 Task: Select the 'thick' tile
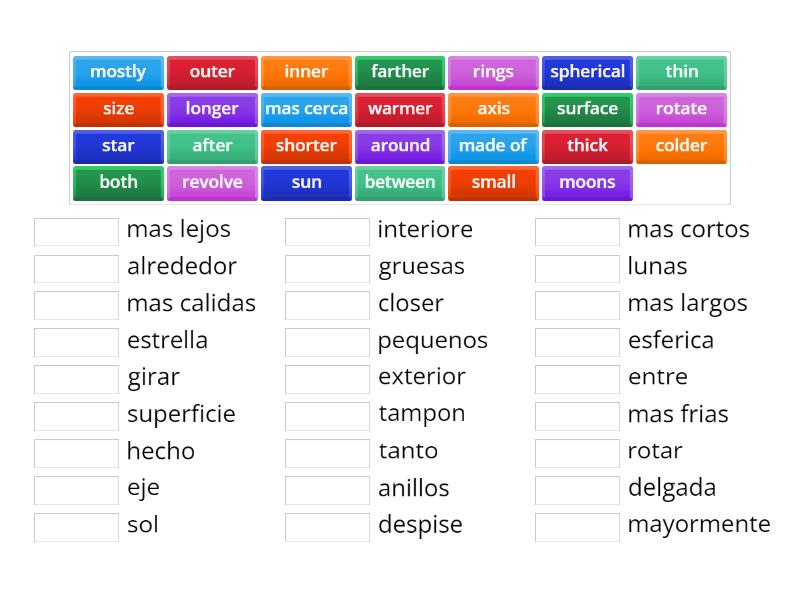587,145
